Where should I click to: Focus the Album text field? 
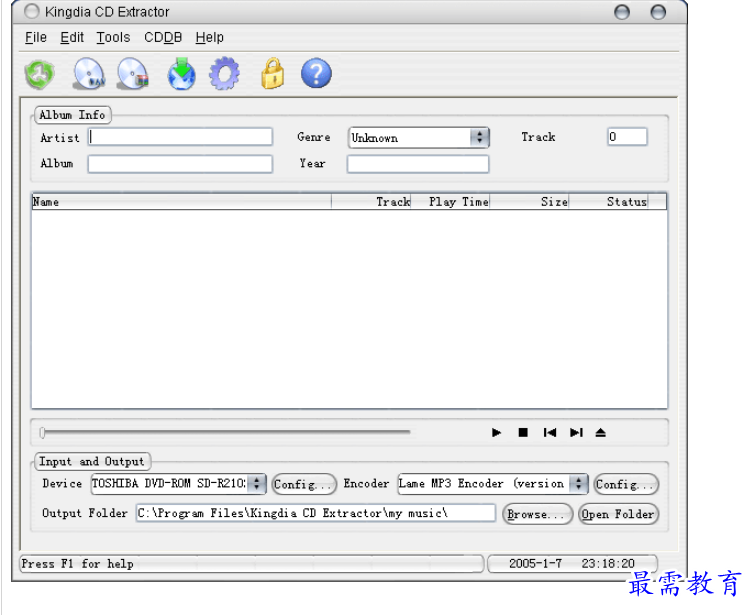tap(180, 164)
